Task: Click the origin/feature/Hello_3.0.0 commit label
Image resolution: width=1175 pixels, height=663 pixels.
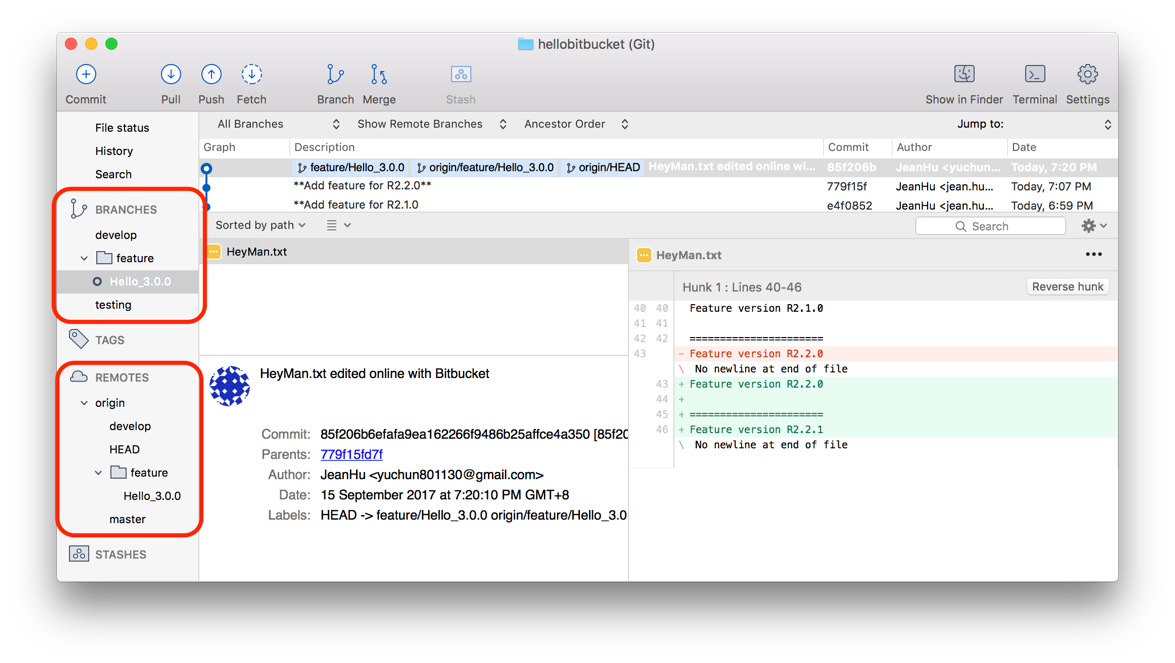Action: pos(485,167)
